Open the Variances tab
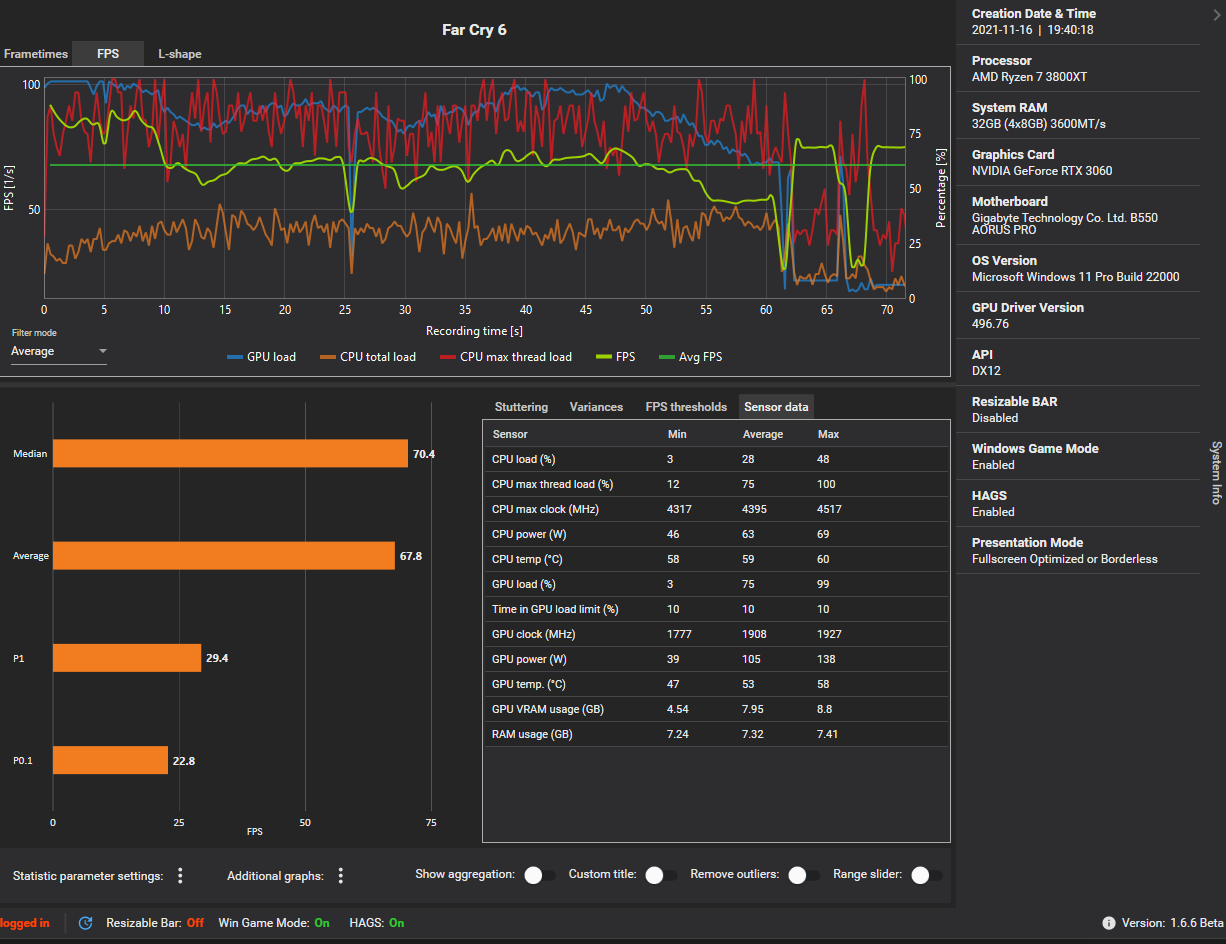Image resolution: width=1226 pixels, height=944 pixels. pos(596,407)
